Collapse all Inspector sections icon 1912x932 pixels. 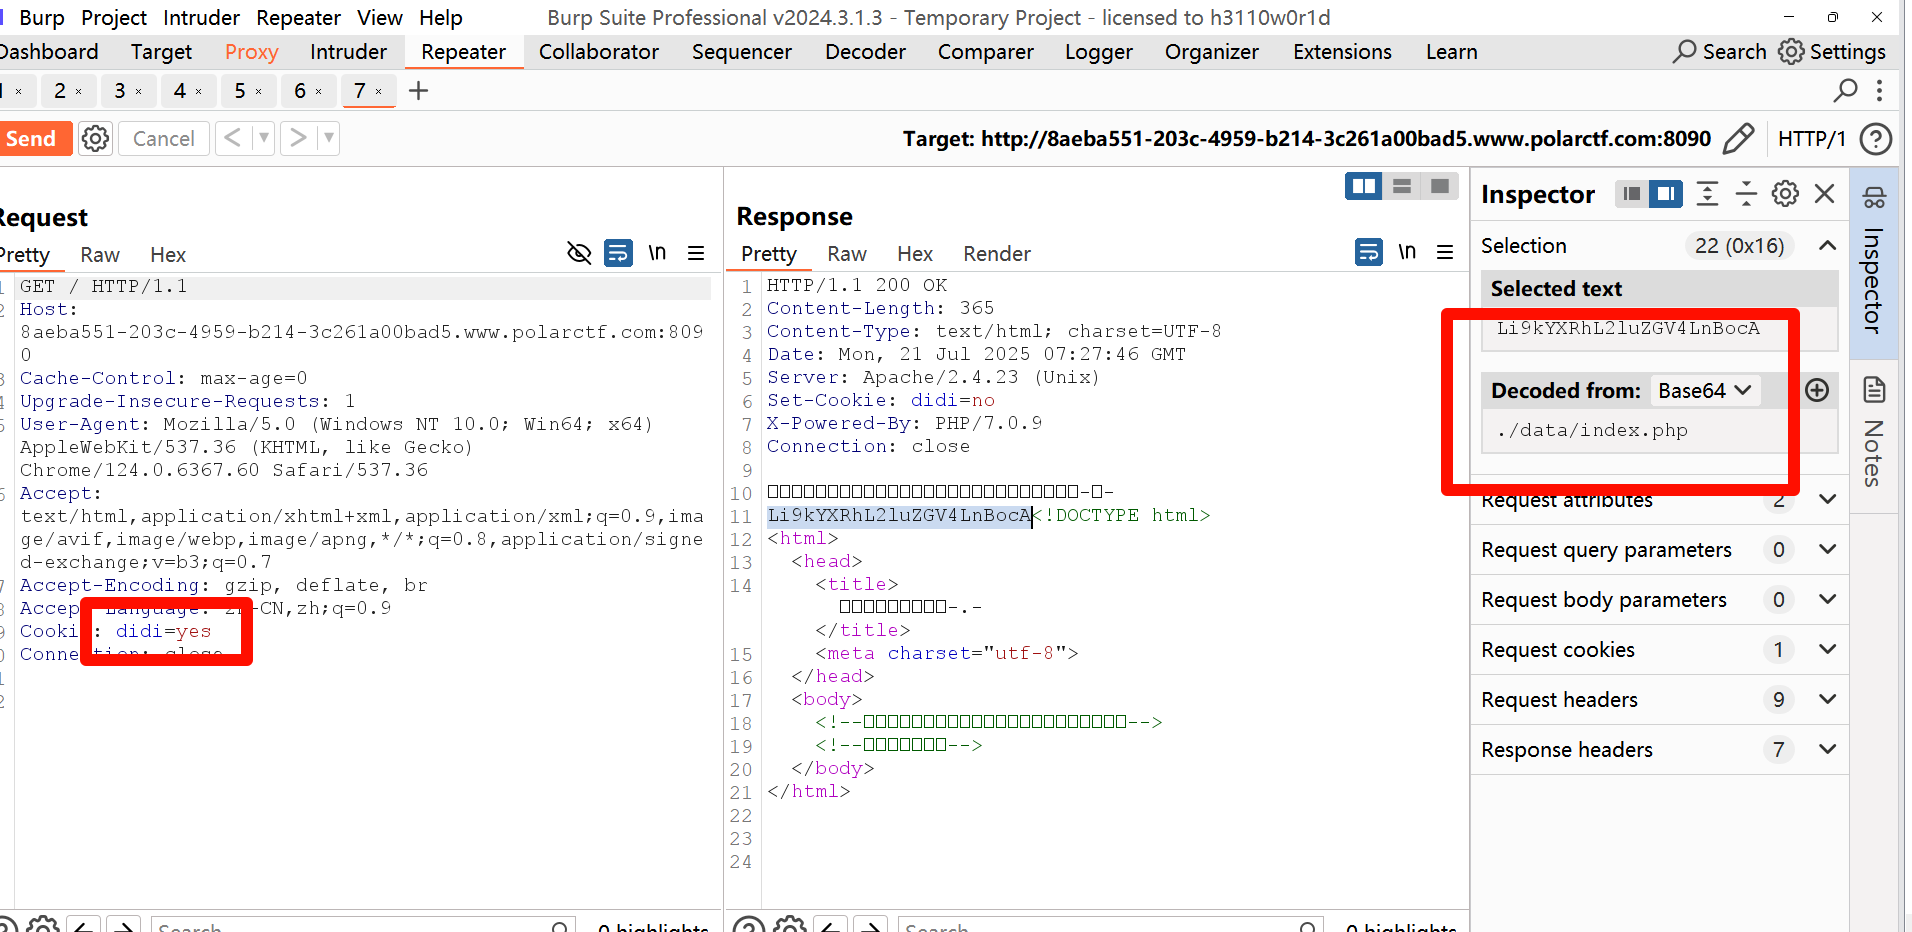(x=1746, y=194)
